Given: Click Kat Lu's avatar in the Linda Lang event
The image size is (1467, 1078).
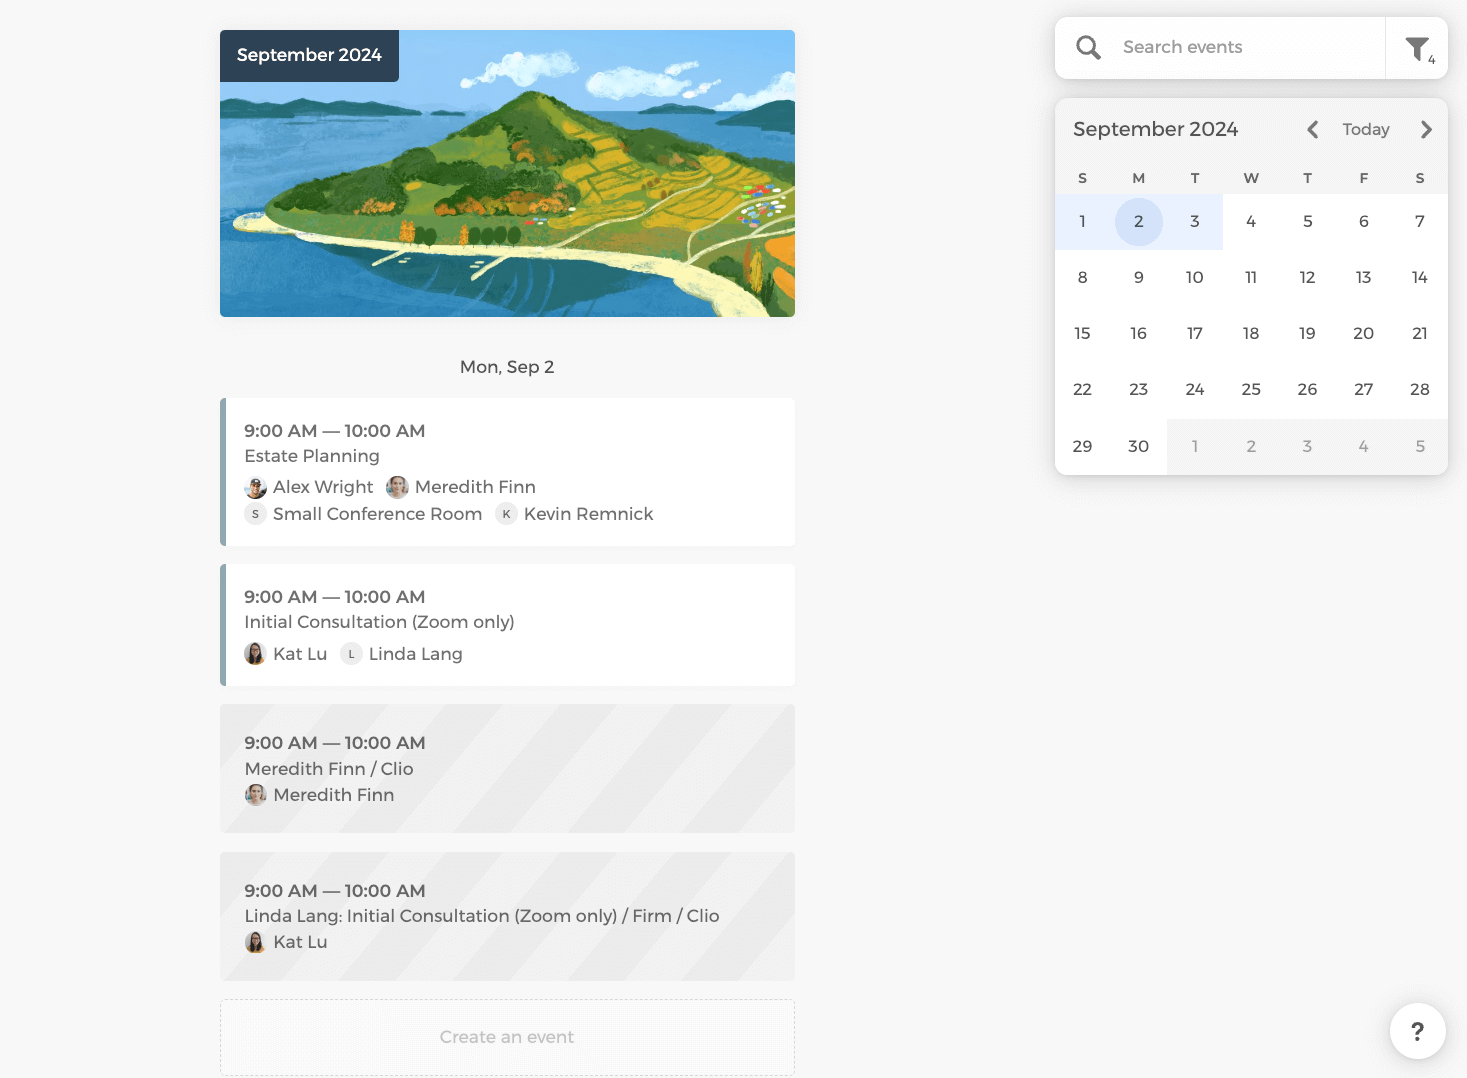Looking at the screenshot, I should click(255, 942).
